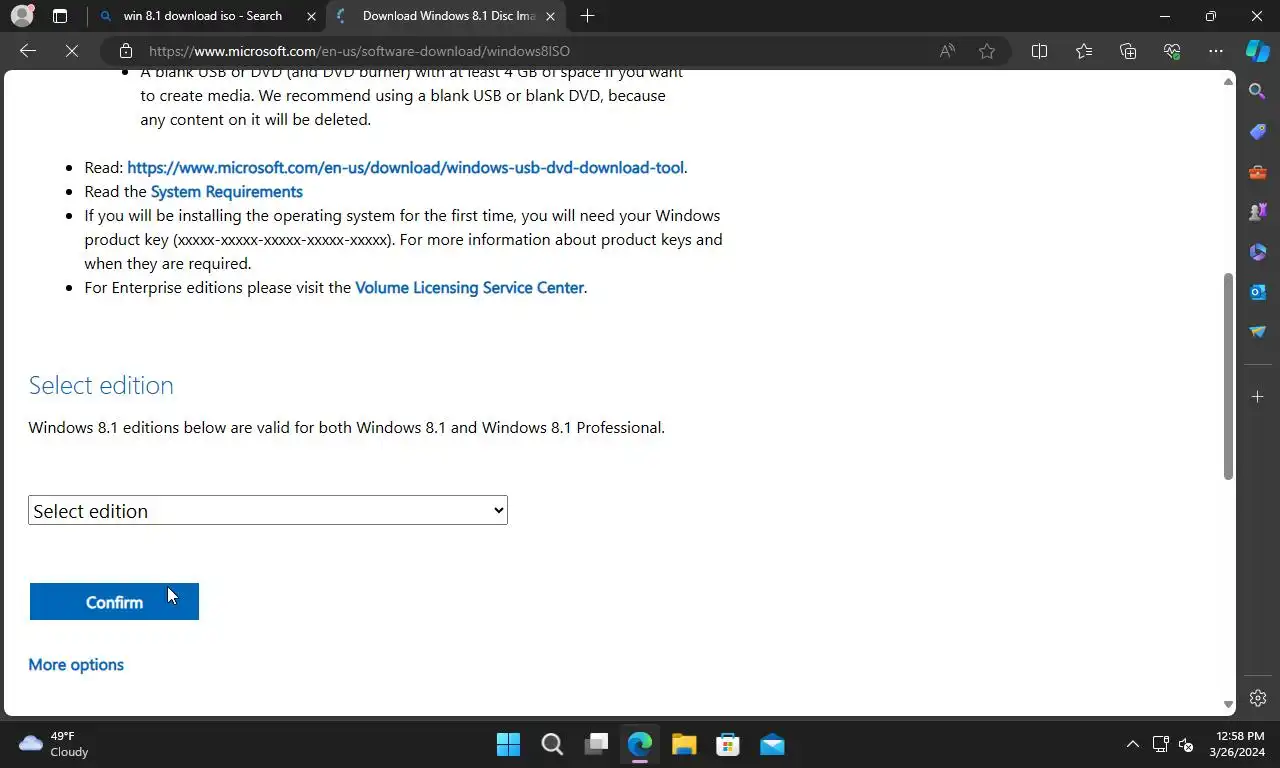Click the scrollbar up arrow
The width and height of the screenshot is (1280, 768).
1229,81
